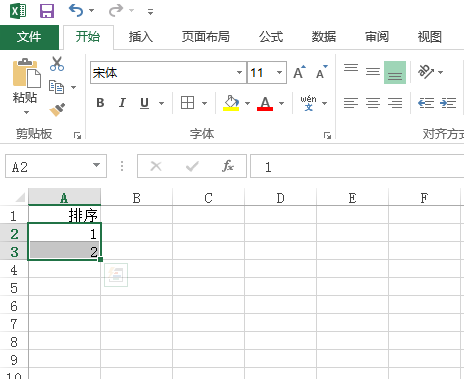
Task: Open the 剪贴板 dialog launcher
Action: point(77,135)
